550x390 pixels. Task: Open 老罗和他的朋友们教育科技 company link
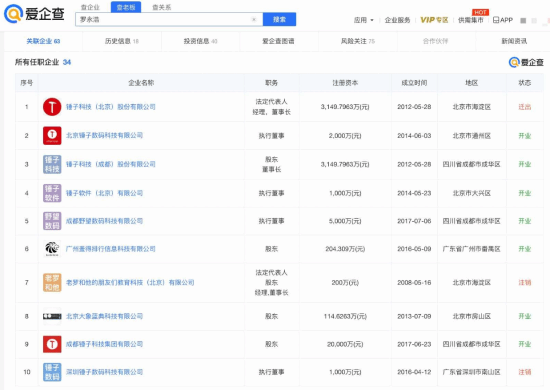click(x=130, y=282)
